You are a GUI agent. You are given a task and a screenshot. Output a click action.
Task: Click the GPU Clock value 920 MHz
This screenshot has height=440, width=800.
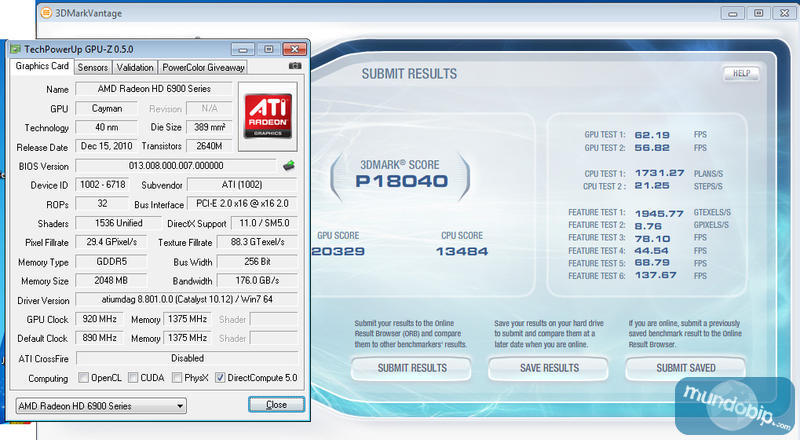[x=99, y=319]
